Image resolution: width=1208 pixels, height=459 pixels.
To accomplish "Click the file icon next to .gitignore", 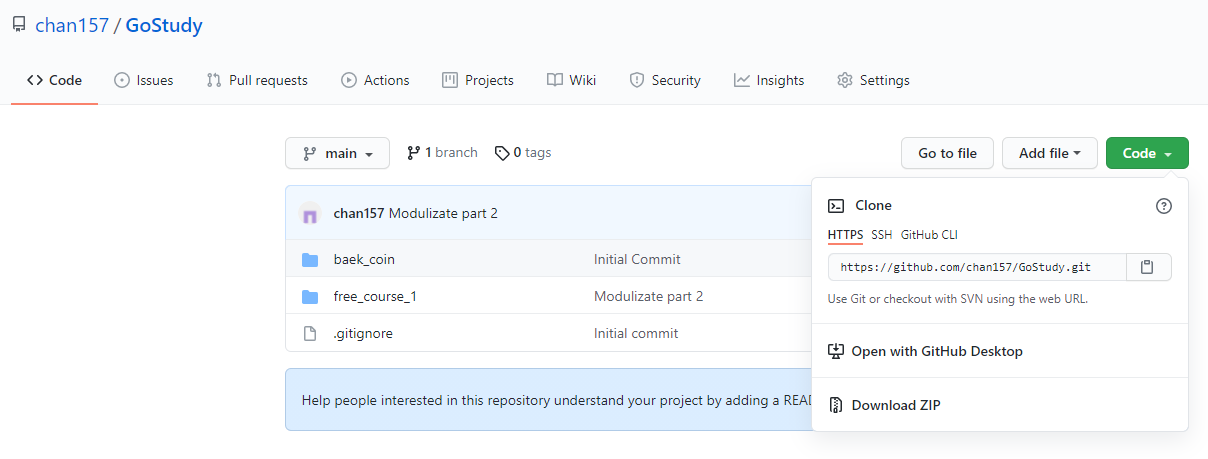I will coord(310,333).
